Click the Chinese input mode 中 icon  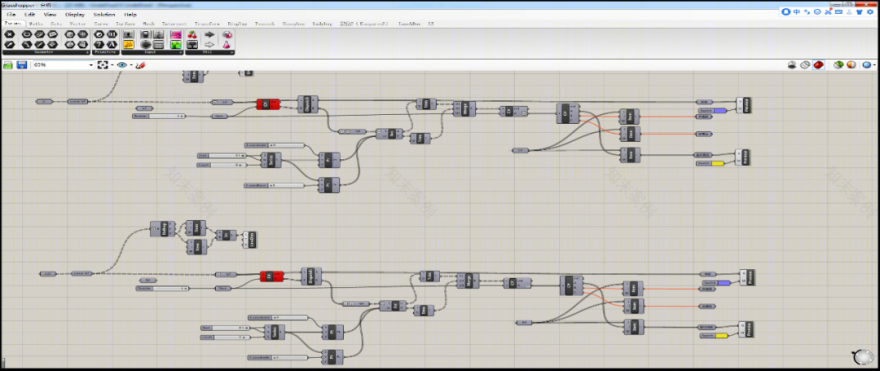tap(796, 12)
